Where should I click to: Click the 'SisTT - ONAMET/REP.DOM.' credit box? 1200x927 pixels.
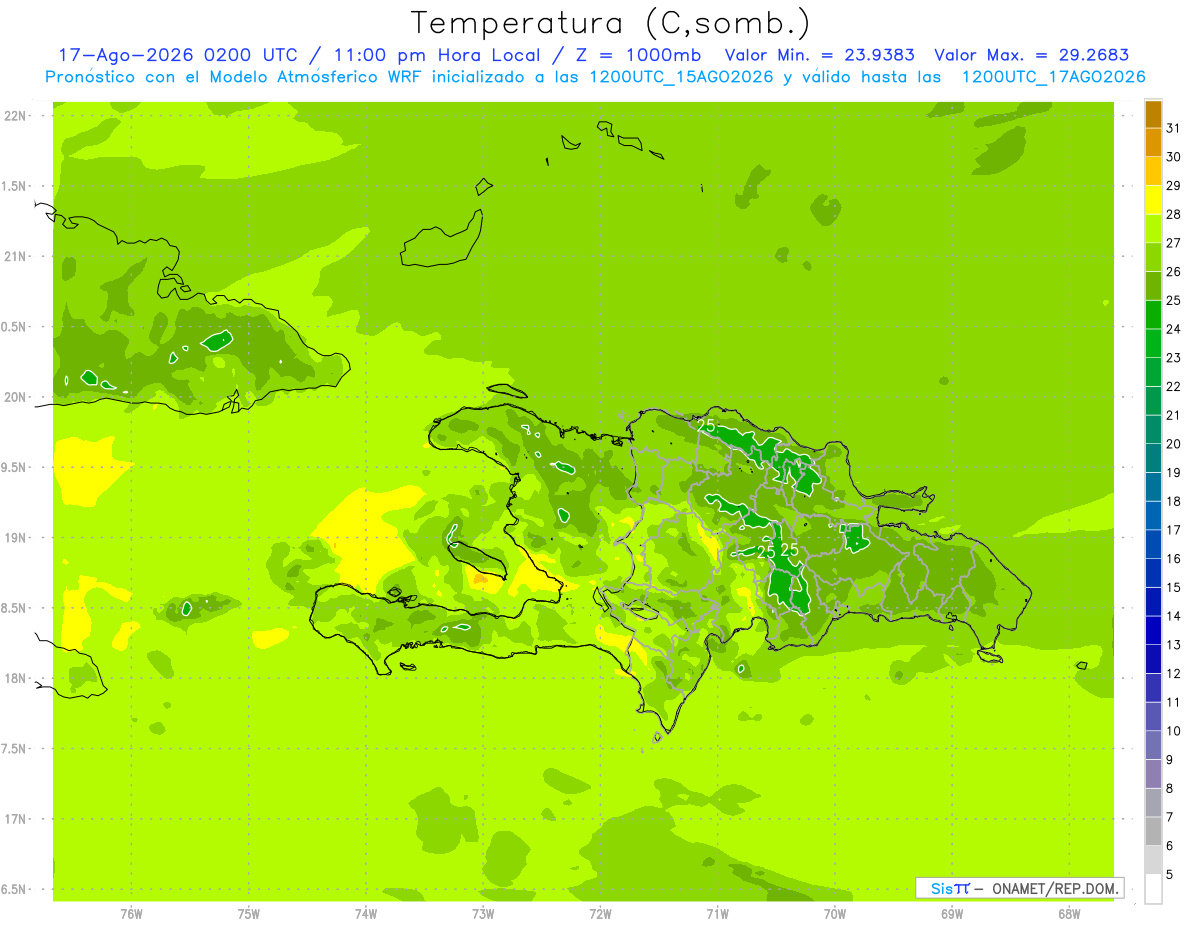coord(1019,888)
